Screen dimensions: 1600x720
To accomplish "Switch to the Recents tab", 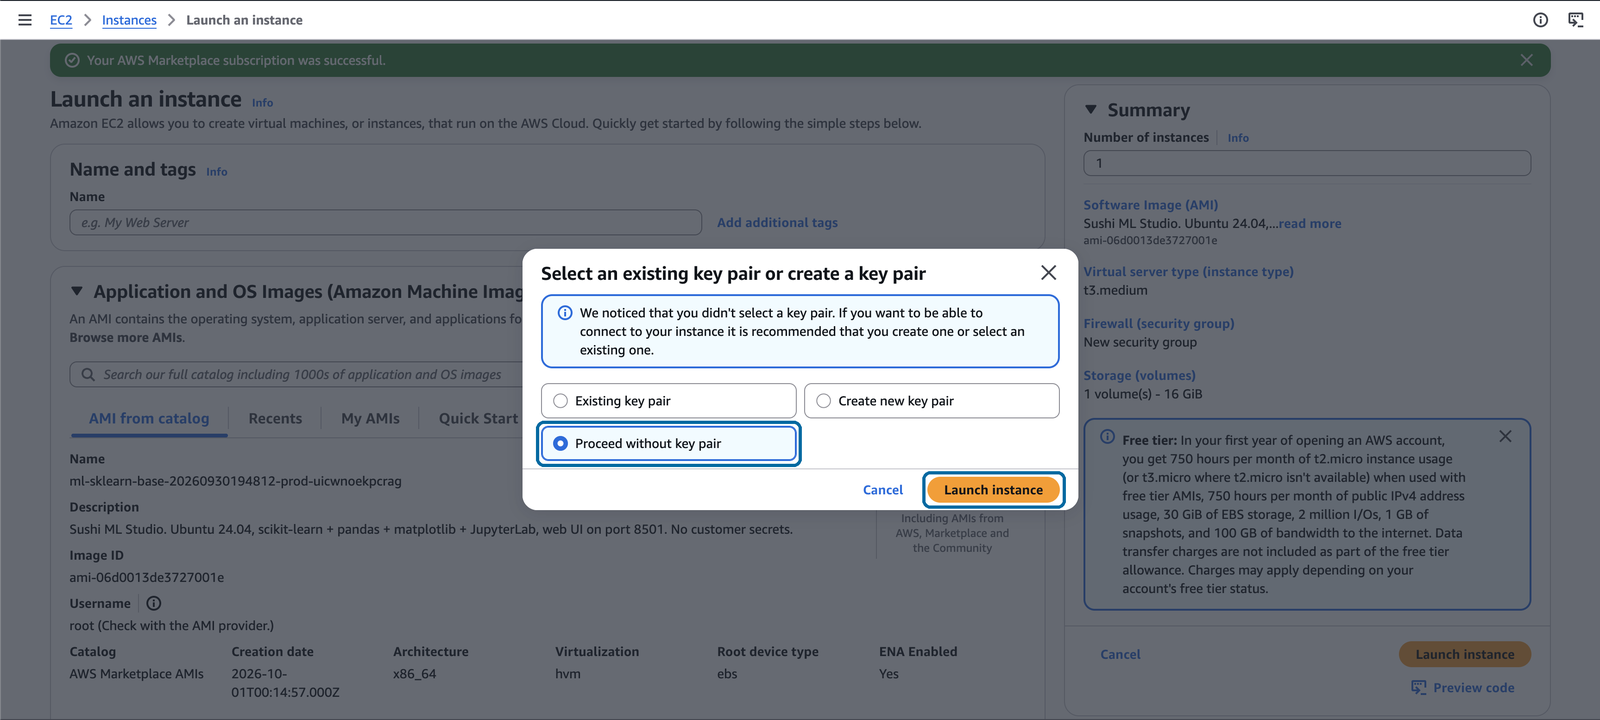I will 275,419.
